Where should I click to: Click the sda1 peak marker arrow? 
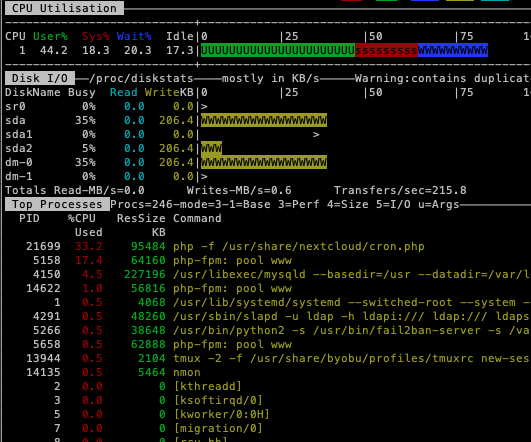(x=316, y=134)
